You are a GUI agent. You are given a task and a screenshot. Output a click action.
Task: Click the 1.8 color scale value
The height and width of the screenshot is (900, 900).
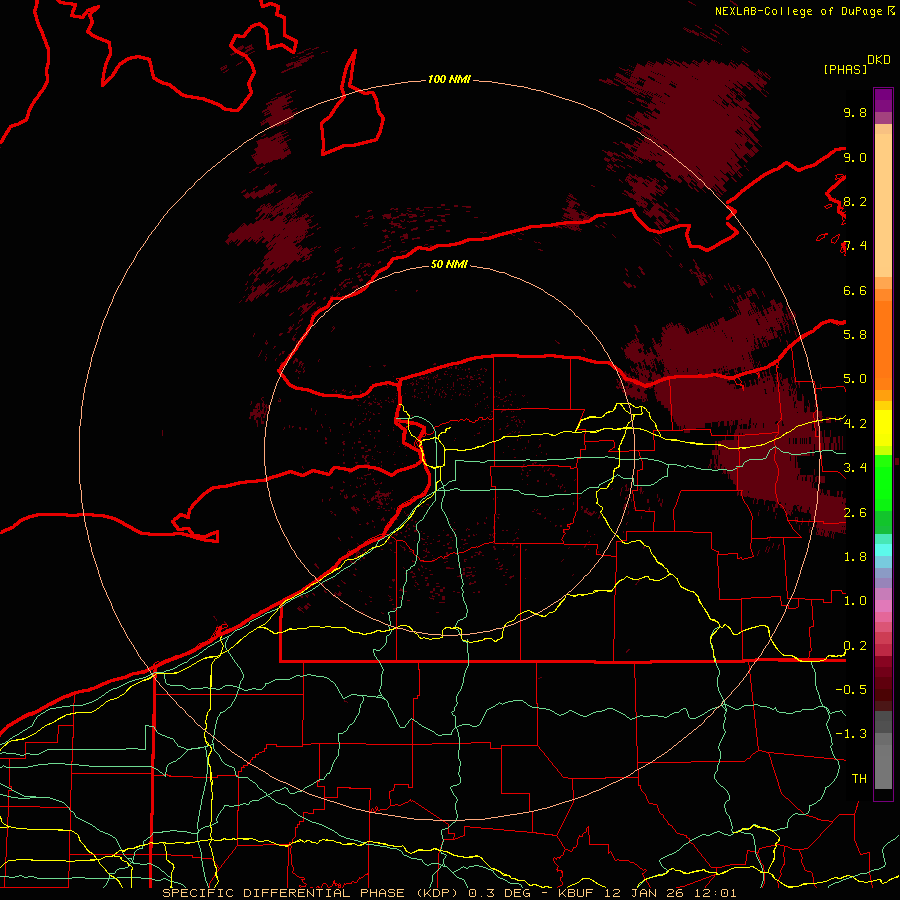point(855,556)
